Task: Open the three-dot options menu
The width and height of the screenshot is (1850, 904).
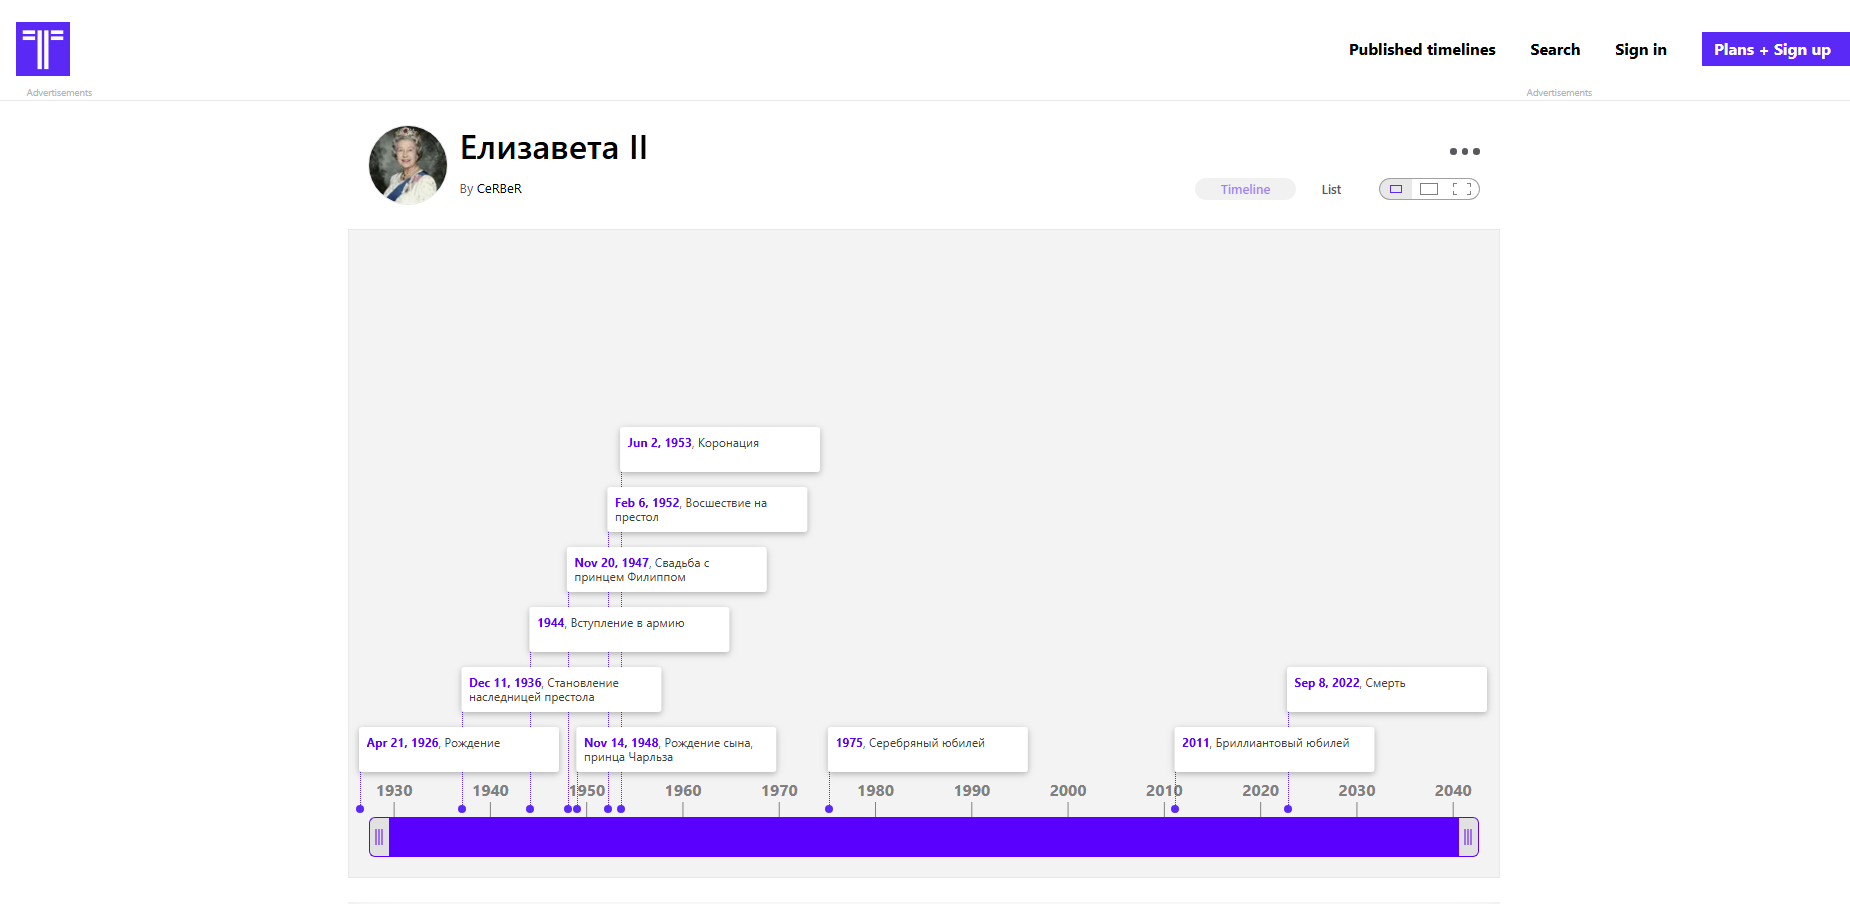Action: (1464, 152)
